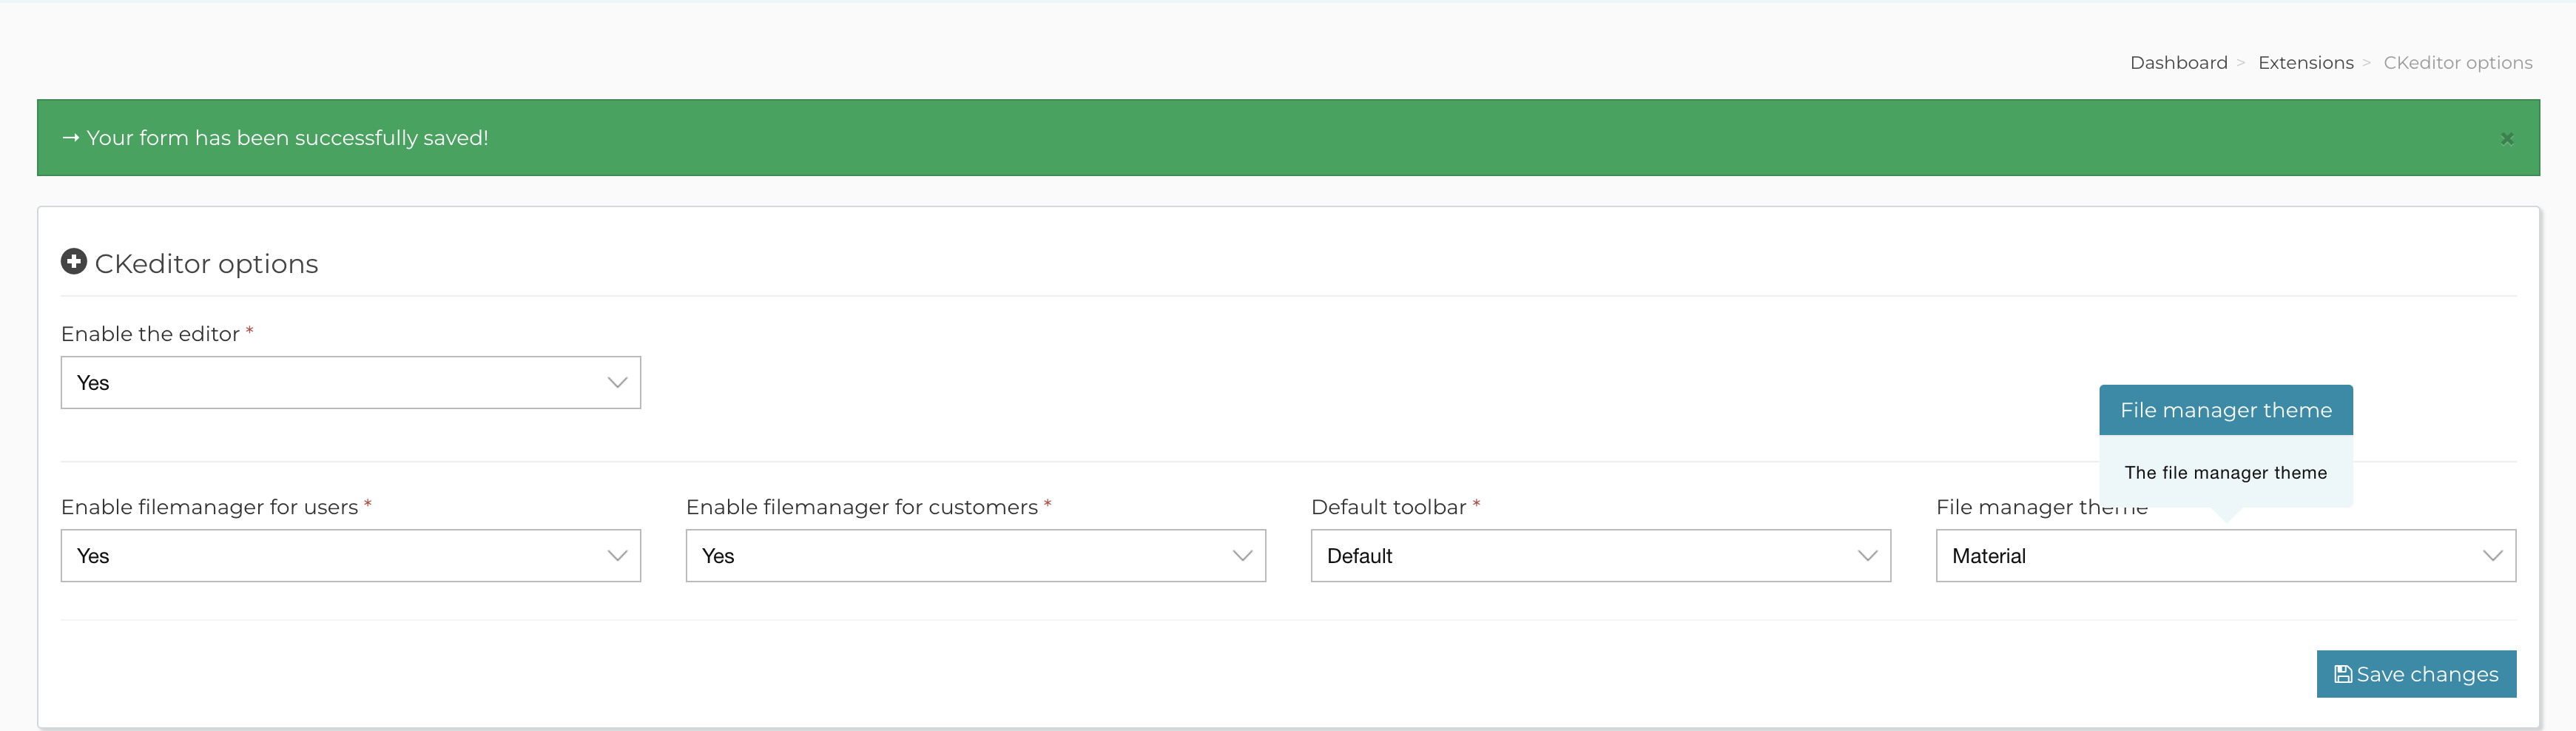
Task: Click the success message text
Action: (287, 138)
